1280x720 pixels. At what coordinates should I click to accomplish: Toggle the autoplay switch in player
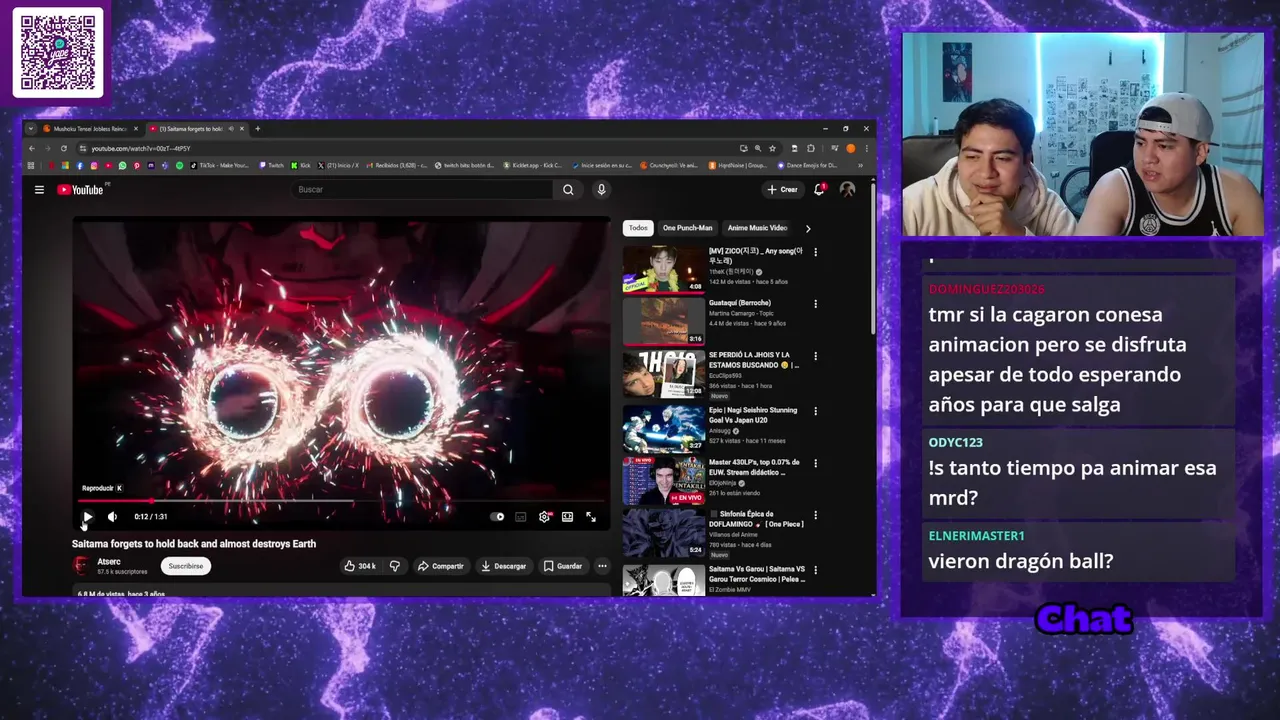click(497, 517)
